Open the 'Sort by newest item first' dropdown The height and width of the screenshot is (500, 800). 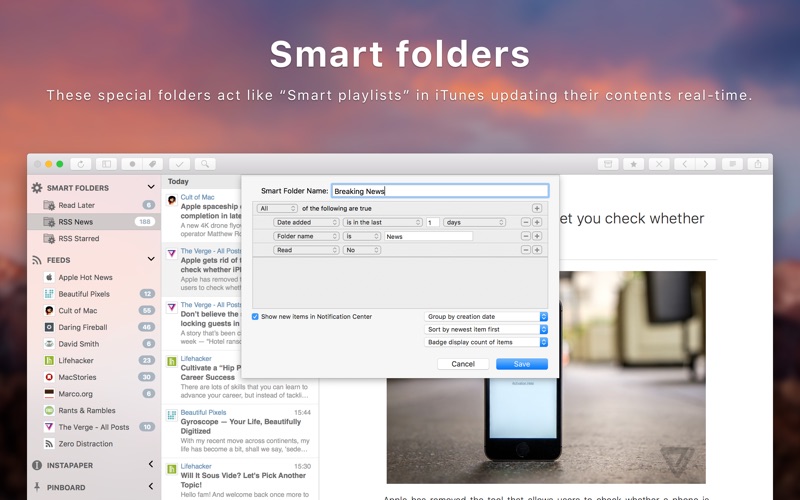(487, 330)
